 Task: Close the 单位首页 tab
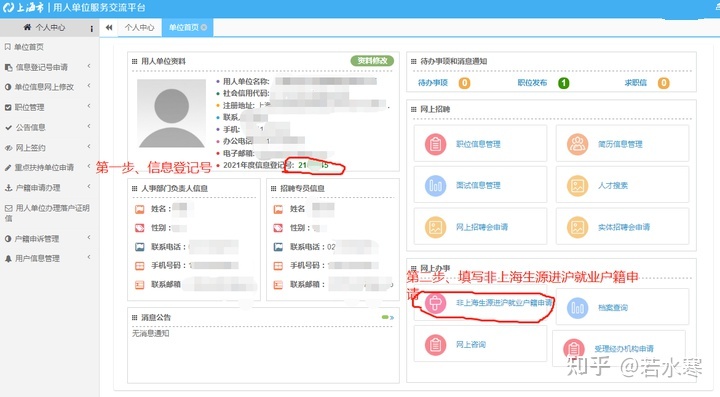pyautogui.click(x=204, y=28)
